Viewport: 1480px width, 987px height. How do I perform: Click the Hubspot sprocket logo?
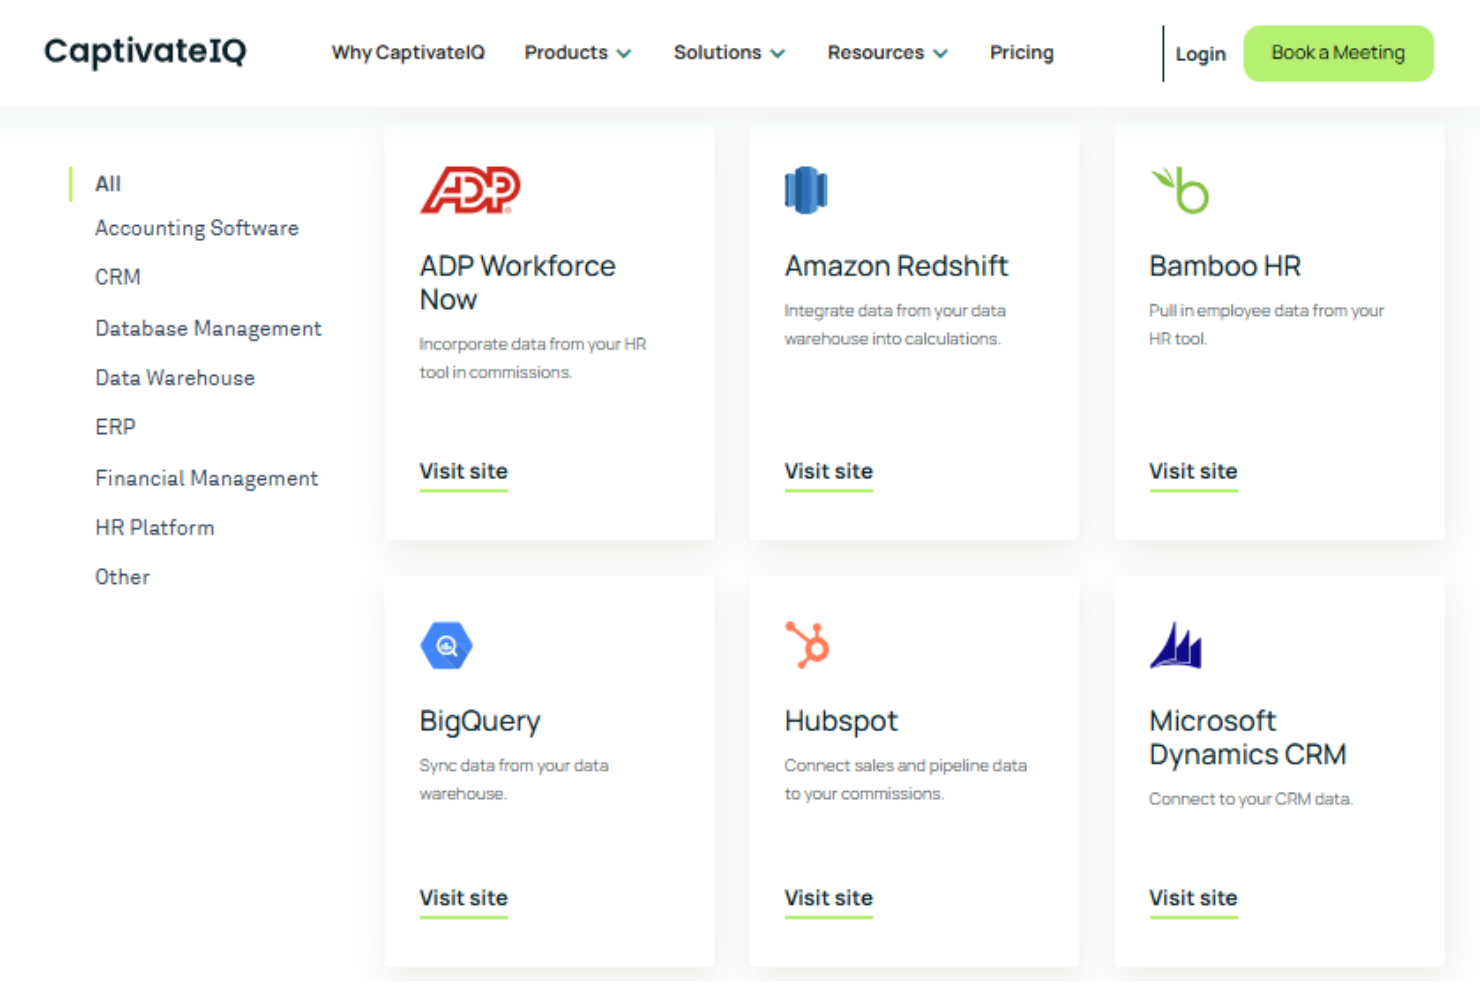(808, 645)
